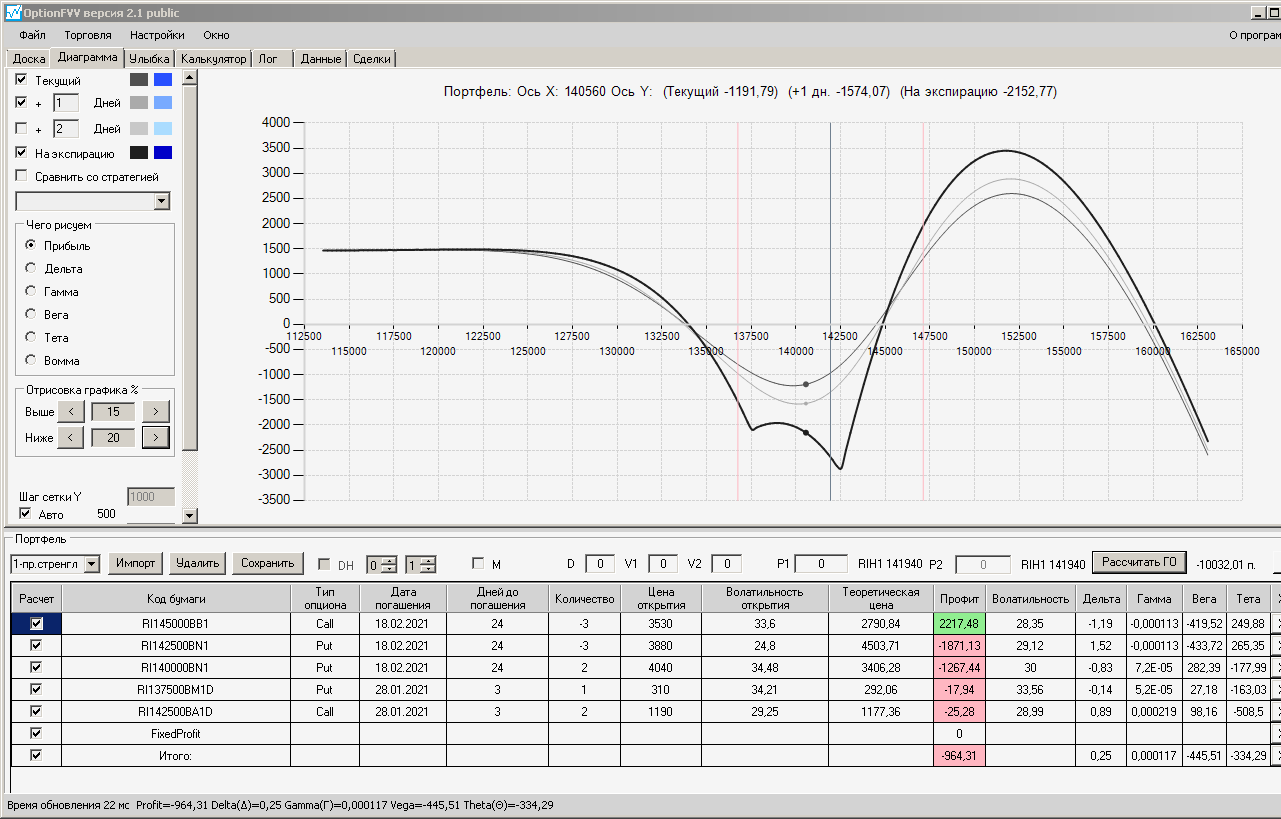Click the Удалить button

tap(198, 563)
